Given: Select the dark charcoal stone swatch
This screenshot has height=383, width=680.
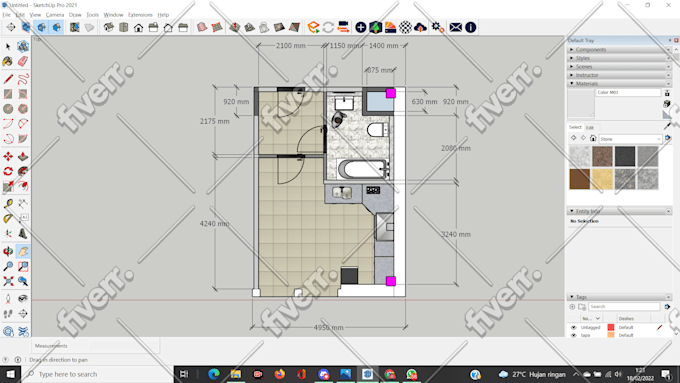Looking at the screenshot, I should coord(625,156).
